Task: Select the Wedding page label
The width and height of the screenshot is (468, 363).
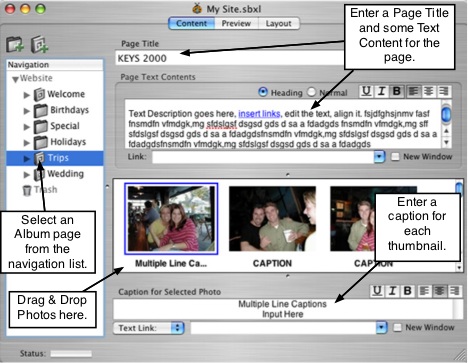Action: (x=66, y=174)
